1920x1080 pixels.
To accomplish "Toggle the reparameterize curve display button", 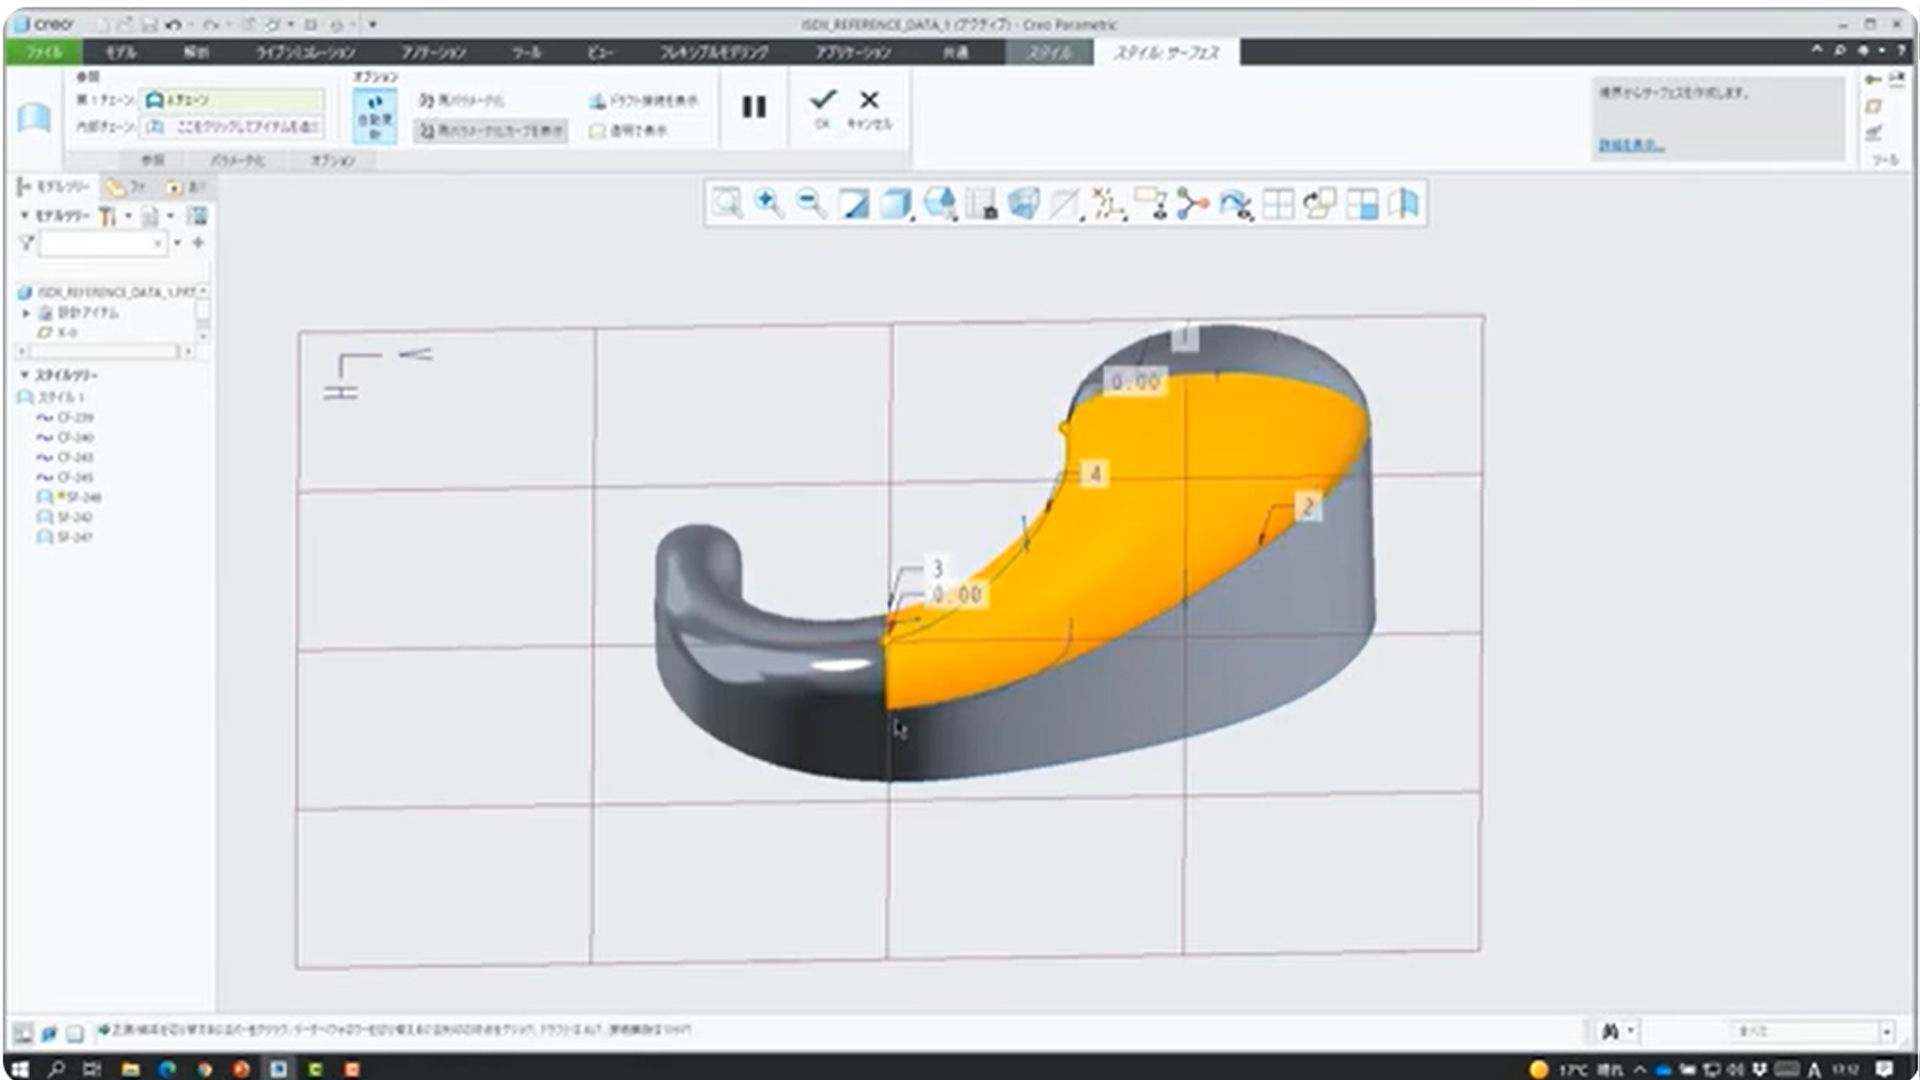I will point(490,131).
